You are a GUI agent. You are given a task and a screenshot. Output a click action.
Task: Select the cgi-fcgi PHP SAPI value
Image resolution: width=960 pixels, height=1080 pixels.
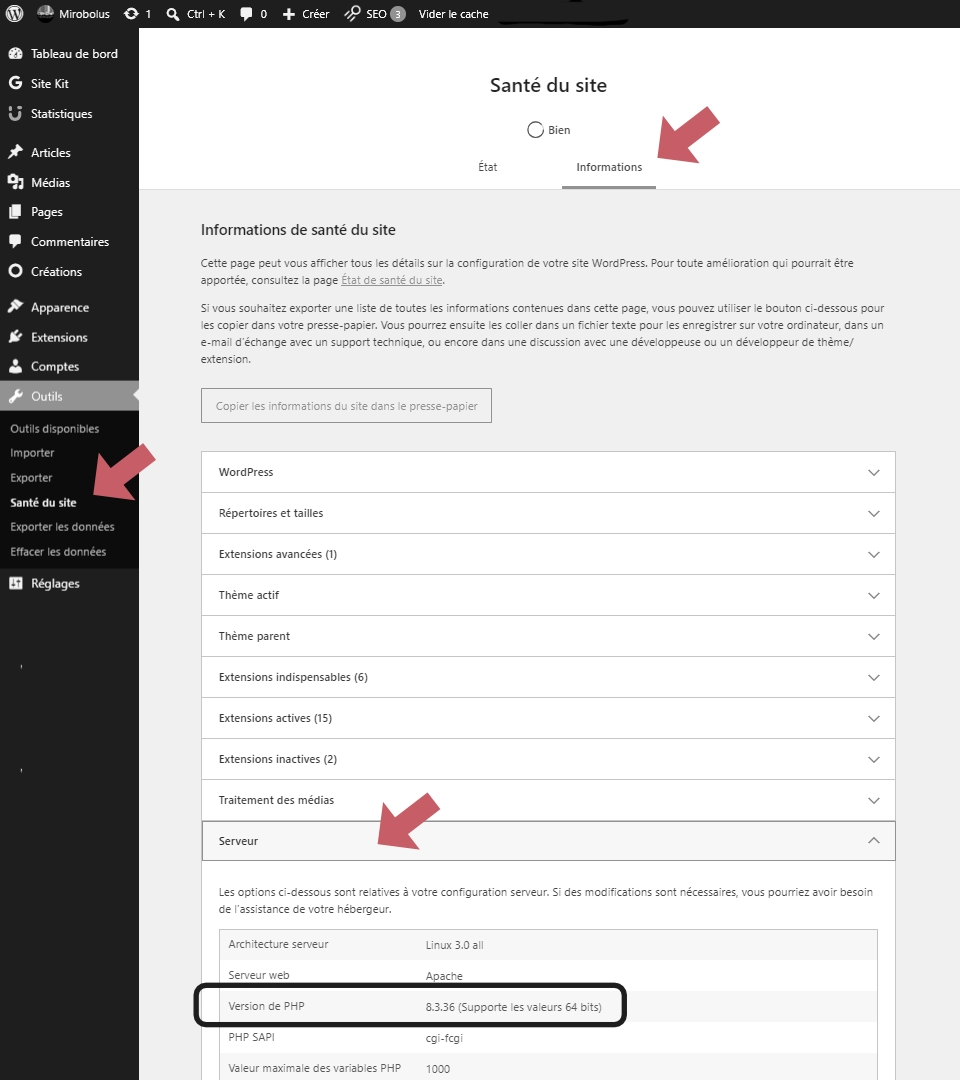coord(444,1038)
